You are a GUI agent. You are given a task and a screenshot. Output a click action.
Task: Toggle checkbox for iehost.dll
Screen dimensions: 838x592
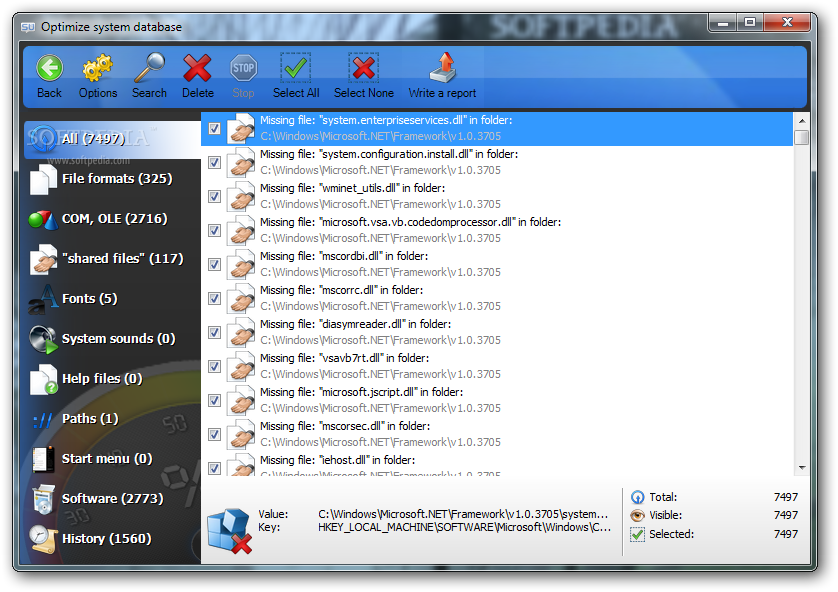tap(214, 469)
